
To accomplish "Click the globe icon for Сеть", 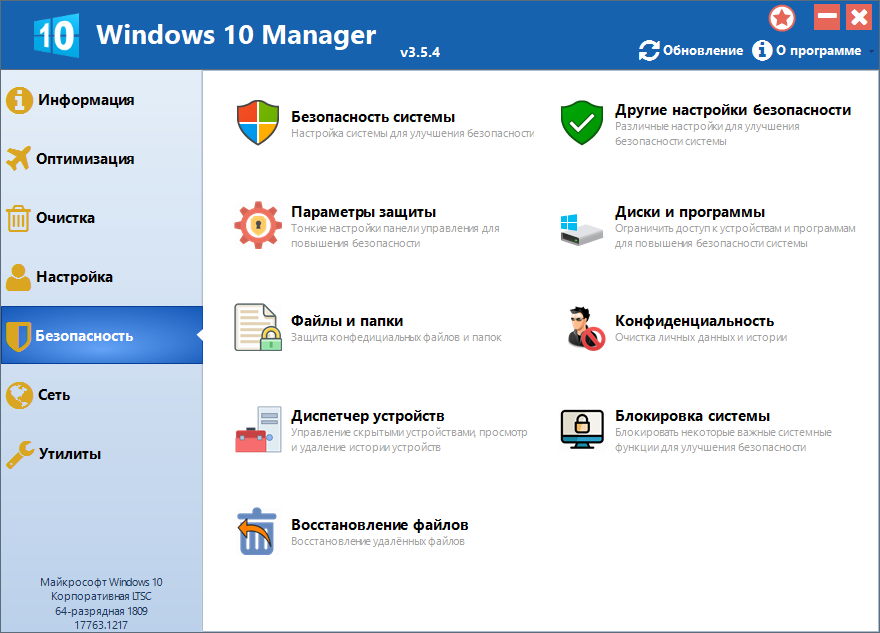I will click(19, 395).
